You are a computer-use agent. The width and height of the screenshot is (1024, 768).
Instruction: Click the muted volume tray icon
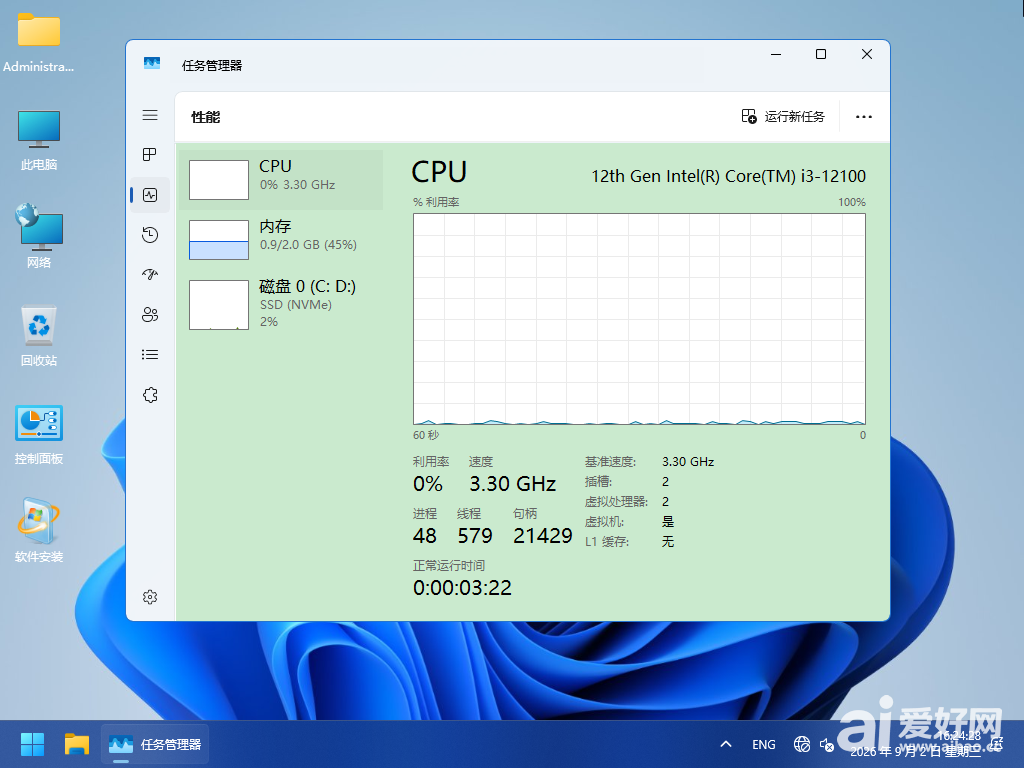pos(827,744)
